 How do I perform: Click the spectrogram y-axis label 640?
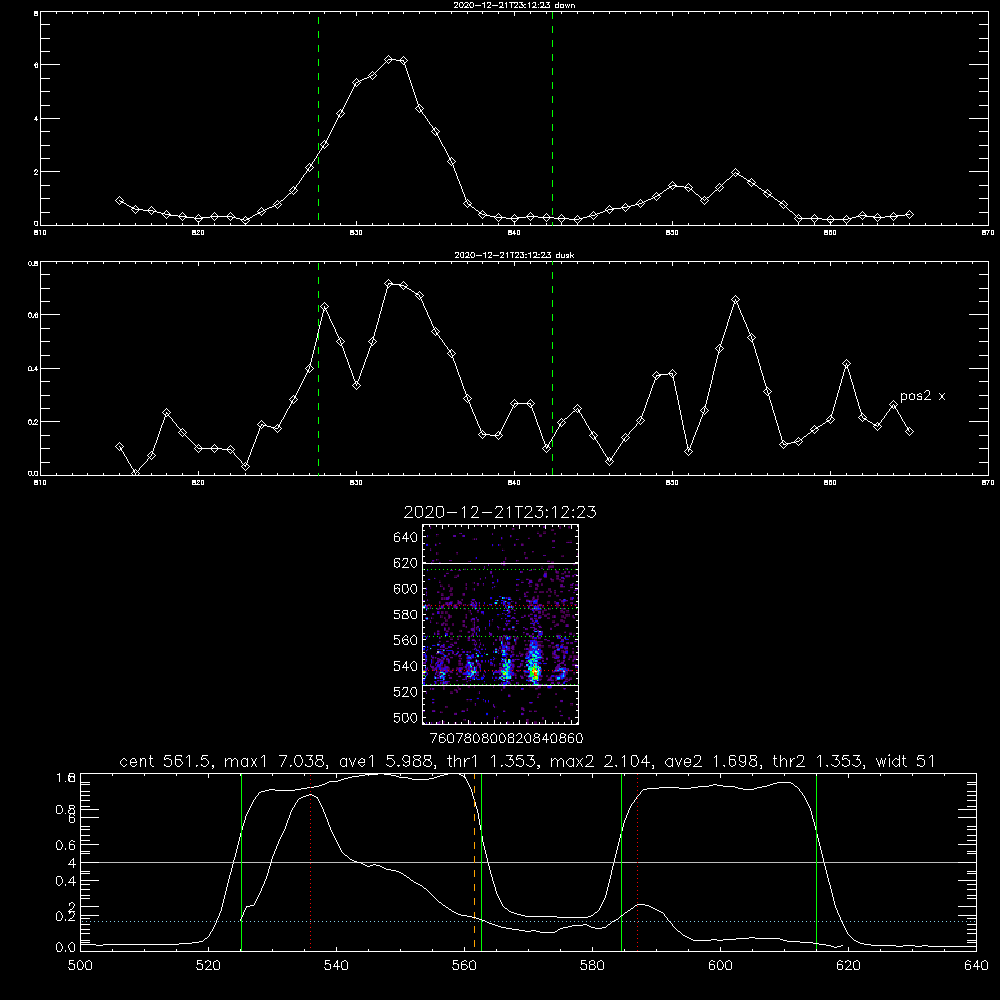pos(406,538)
